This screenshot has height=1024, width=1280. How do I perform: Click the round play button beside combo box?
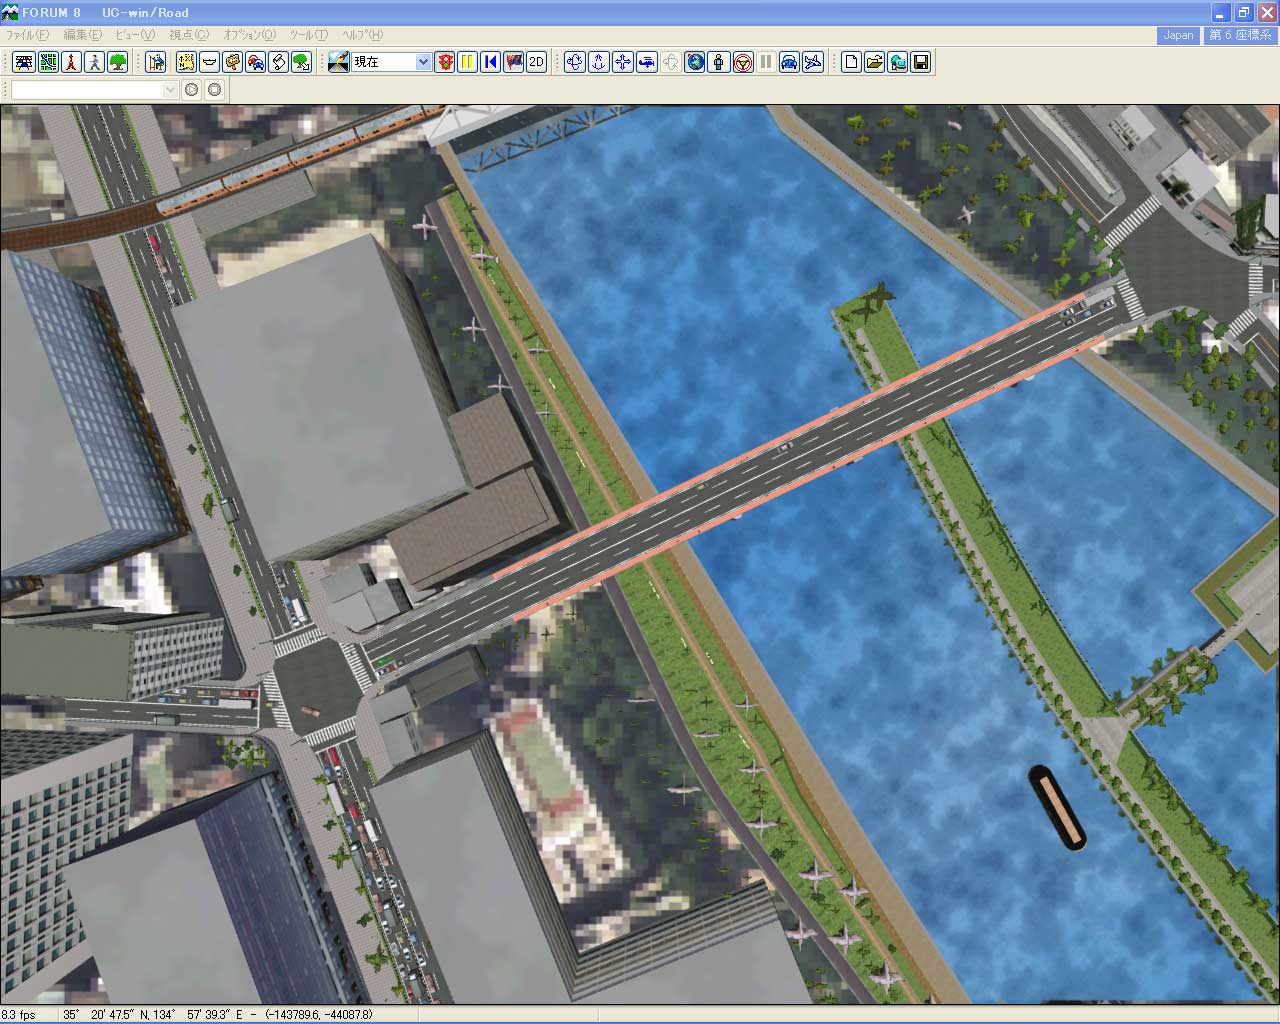(x=192, y=90)
